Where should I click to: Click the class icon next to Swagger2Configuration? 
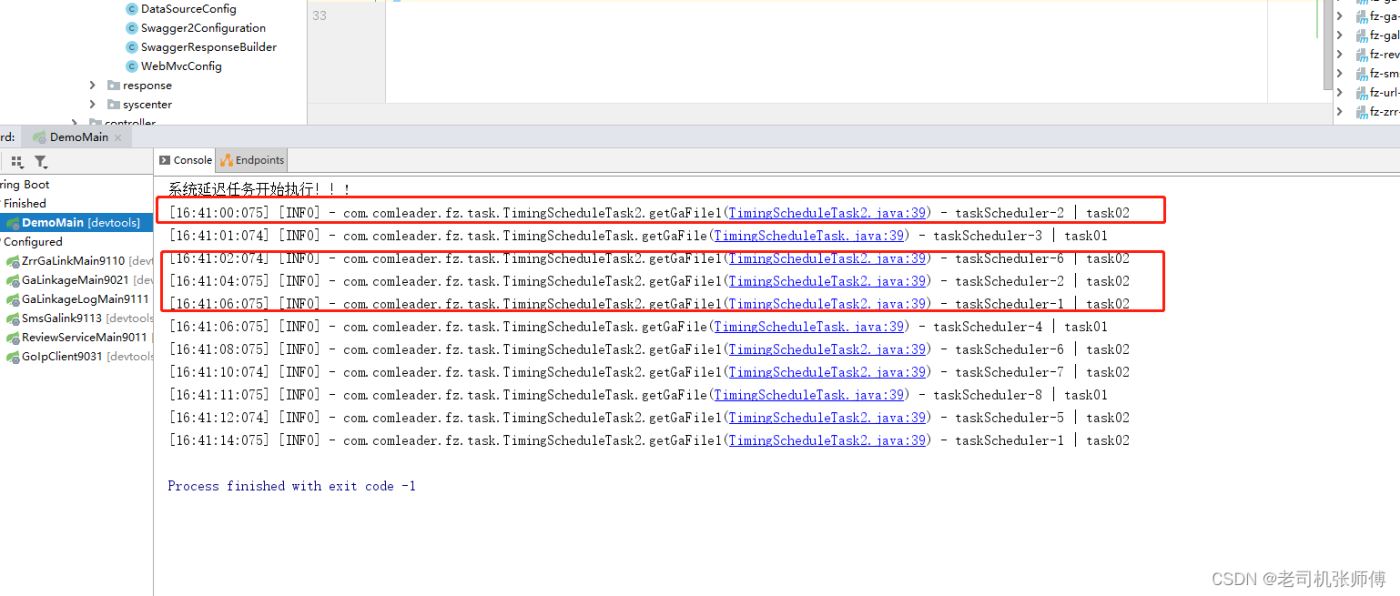[x=131, y=28]
